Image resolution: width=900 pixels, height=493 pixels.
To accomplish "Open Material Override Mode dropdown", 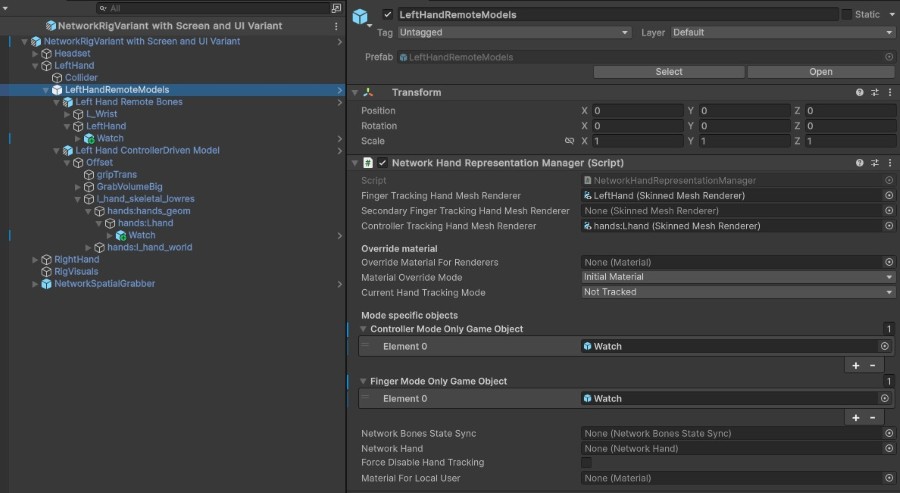I will (x=738, y=277).
